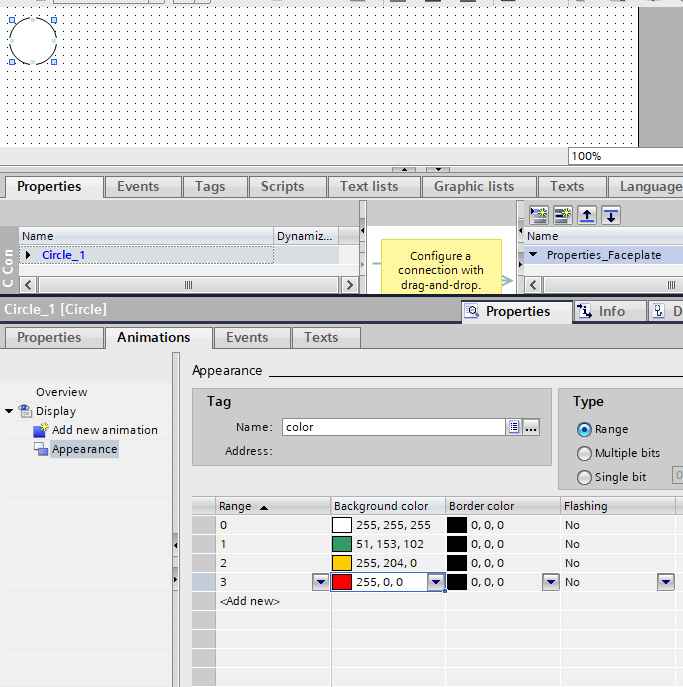Open Flashing dropdown for range 3
This screenshot has height=687, width=683.
click(x=665, y=582)
